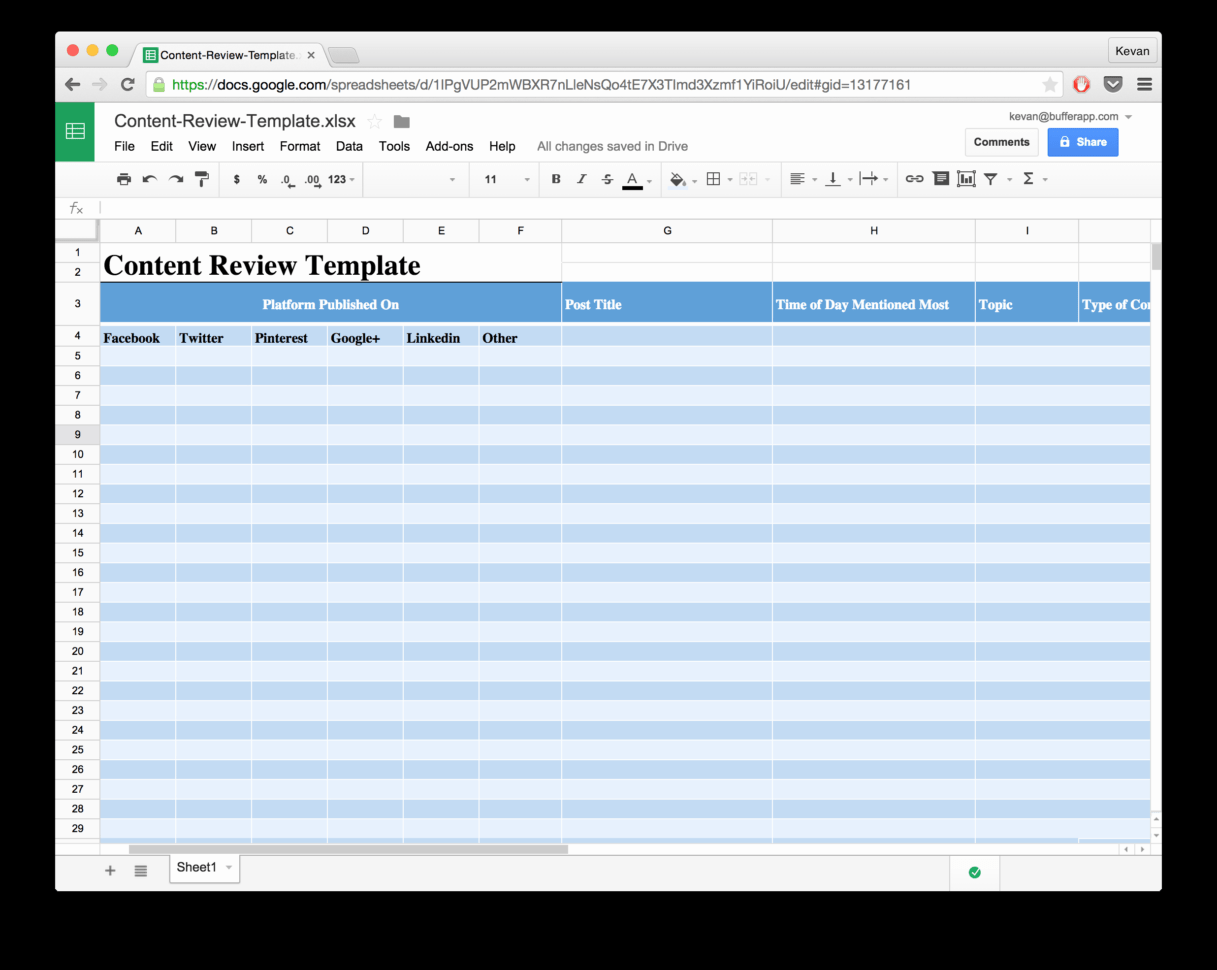Open the text color picker

point(633,179)
